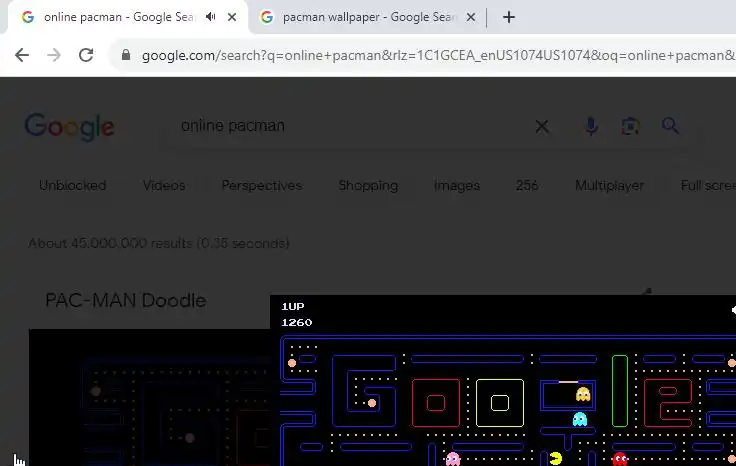
Task: Close the online pacman tab
Action: pyautogui.click(x=232, y=17)
